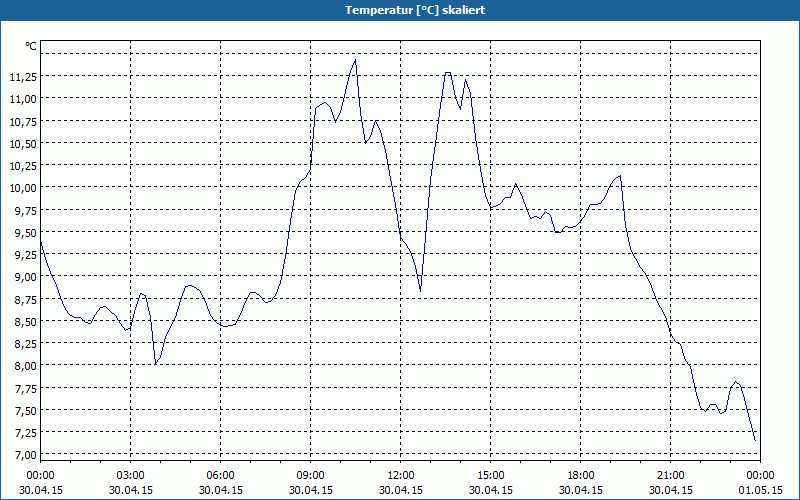The width and height of the screenshot is (800, 500).
Task: Click the 15:00 time axis label
Action: (490, 476)
